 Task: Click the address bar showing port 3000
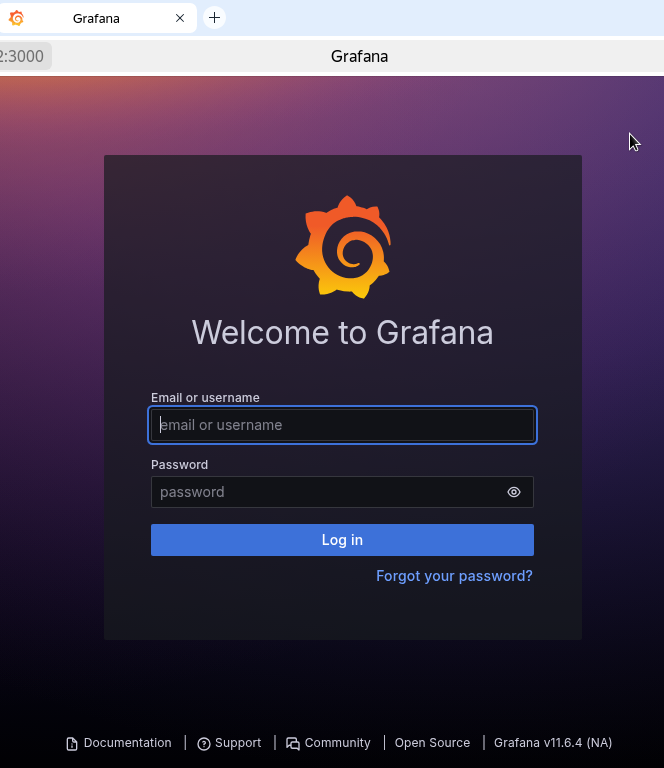(x=24, y=56)
